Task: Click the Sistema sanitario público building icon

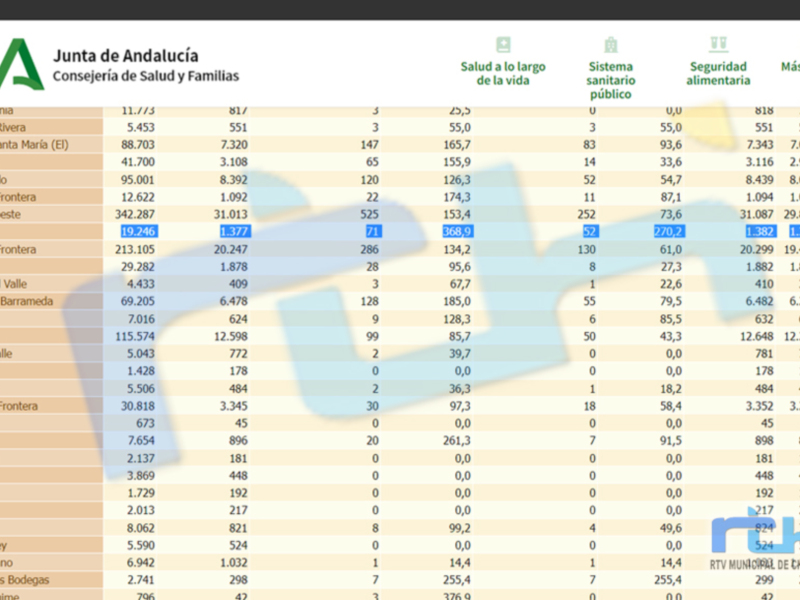Action: tap(610, 45)
